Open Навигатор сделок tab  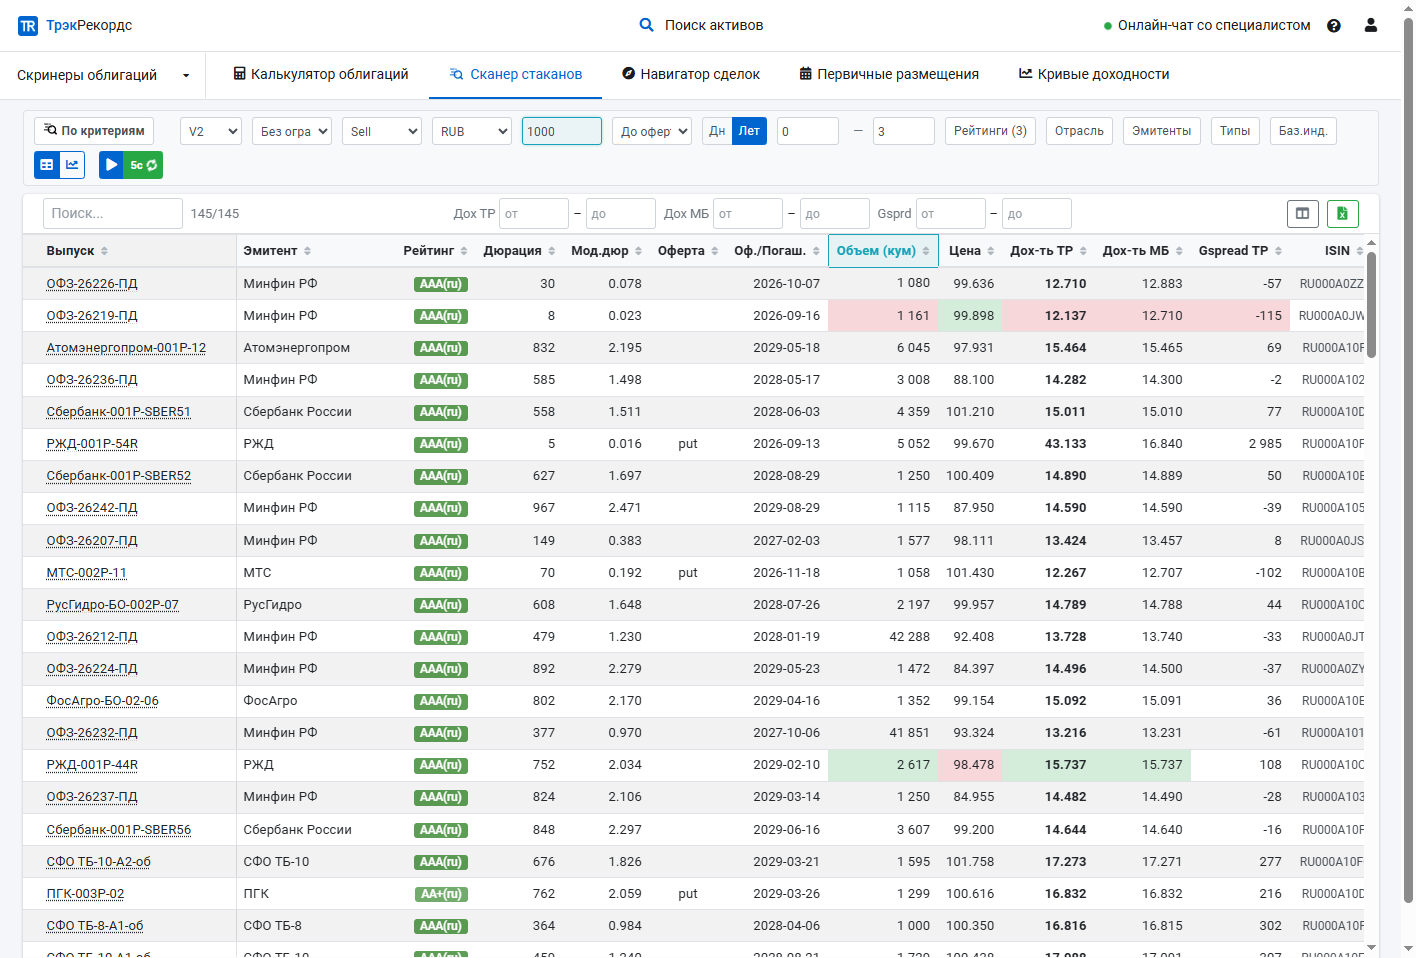coord(691,74)
